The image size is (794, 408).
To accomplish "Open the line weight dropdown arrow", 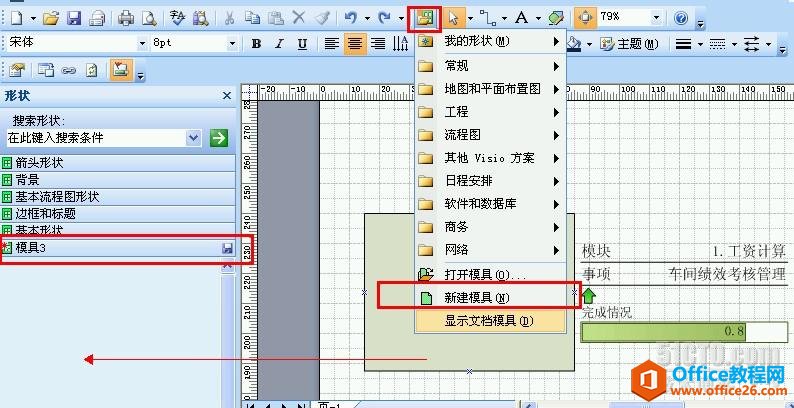I will click(x=700, y=45).
